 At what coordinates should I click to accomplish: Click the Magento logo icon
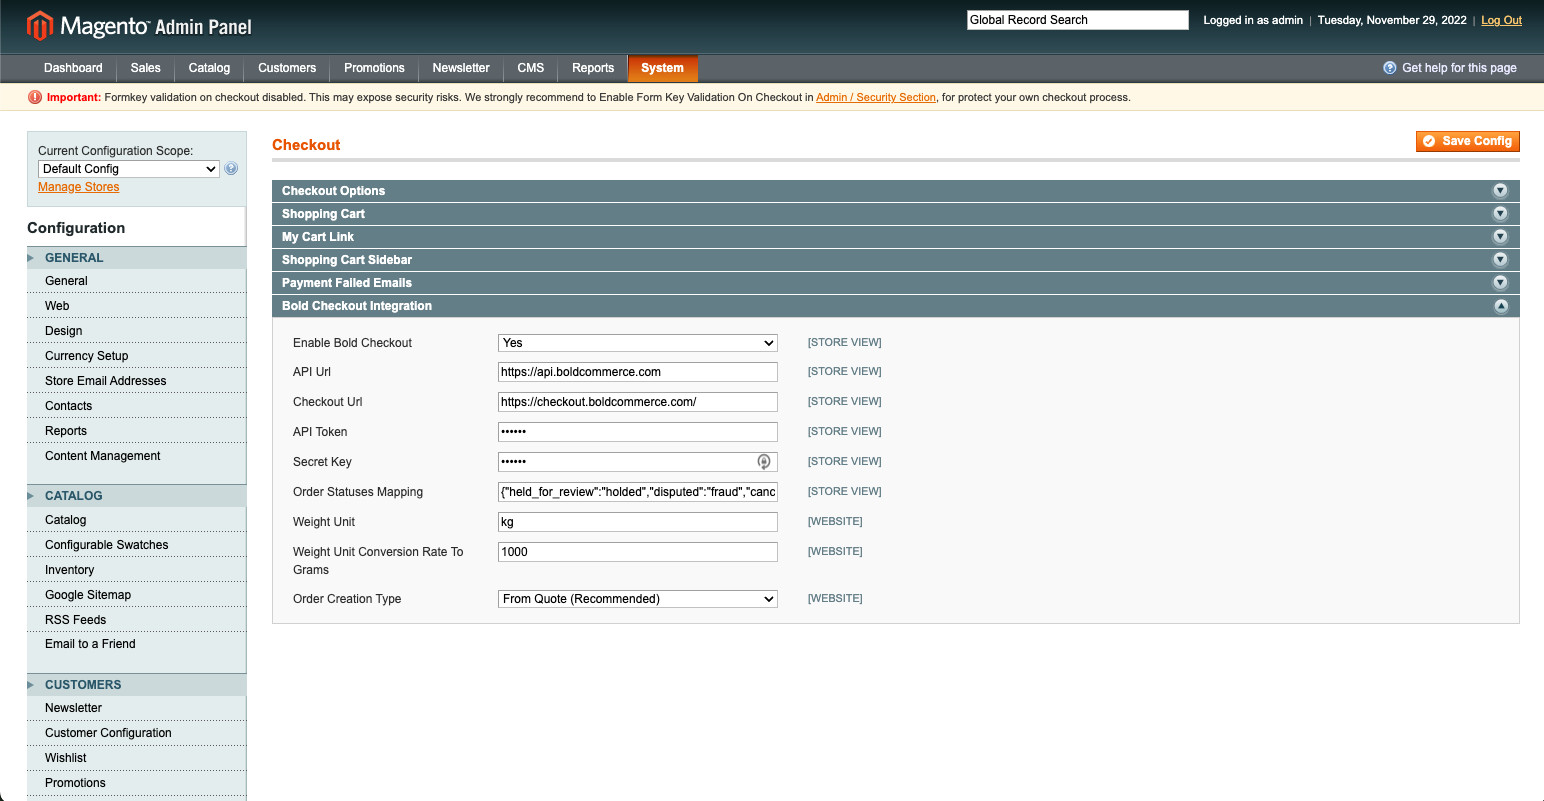(x=40, y=26)
